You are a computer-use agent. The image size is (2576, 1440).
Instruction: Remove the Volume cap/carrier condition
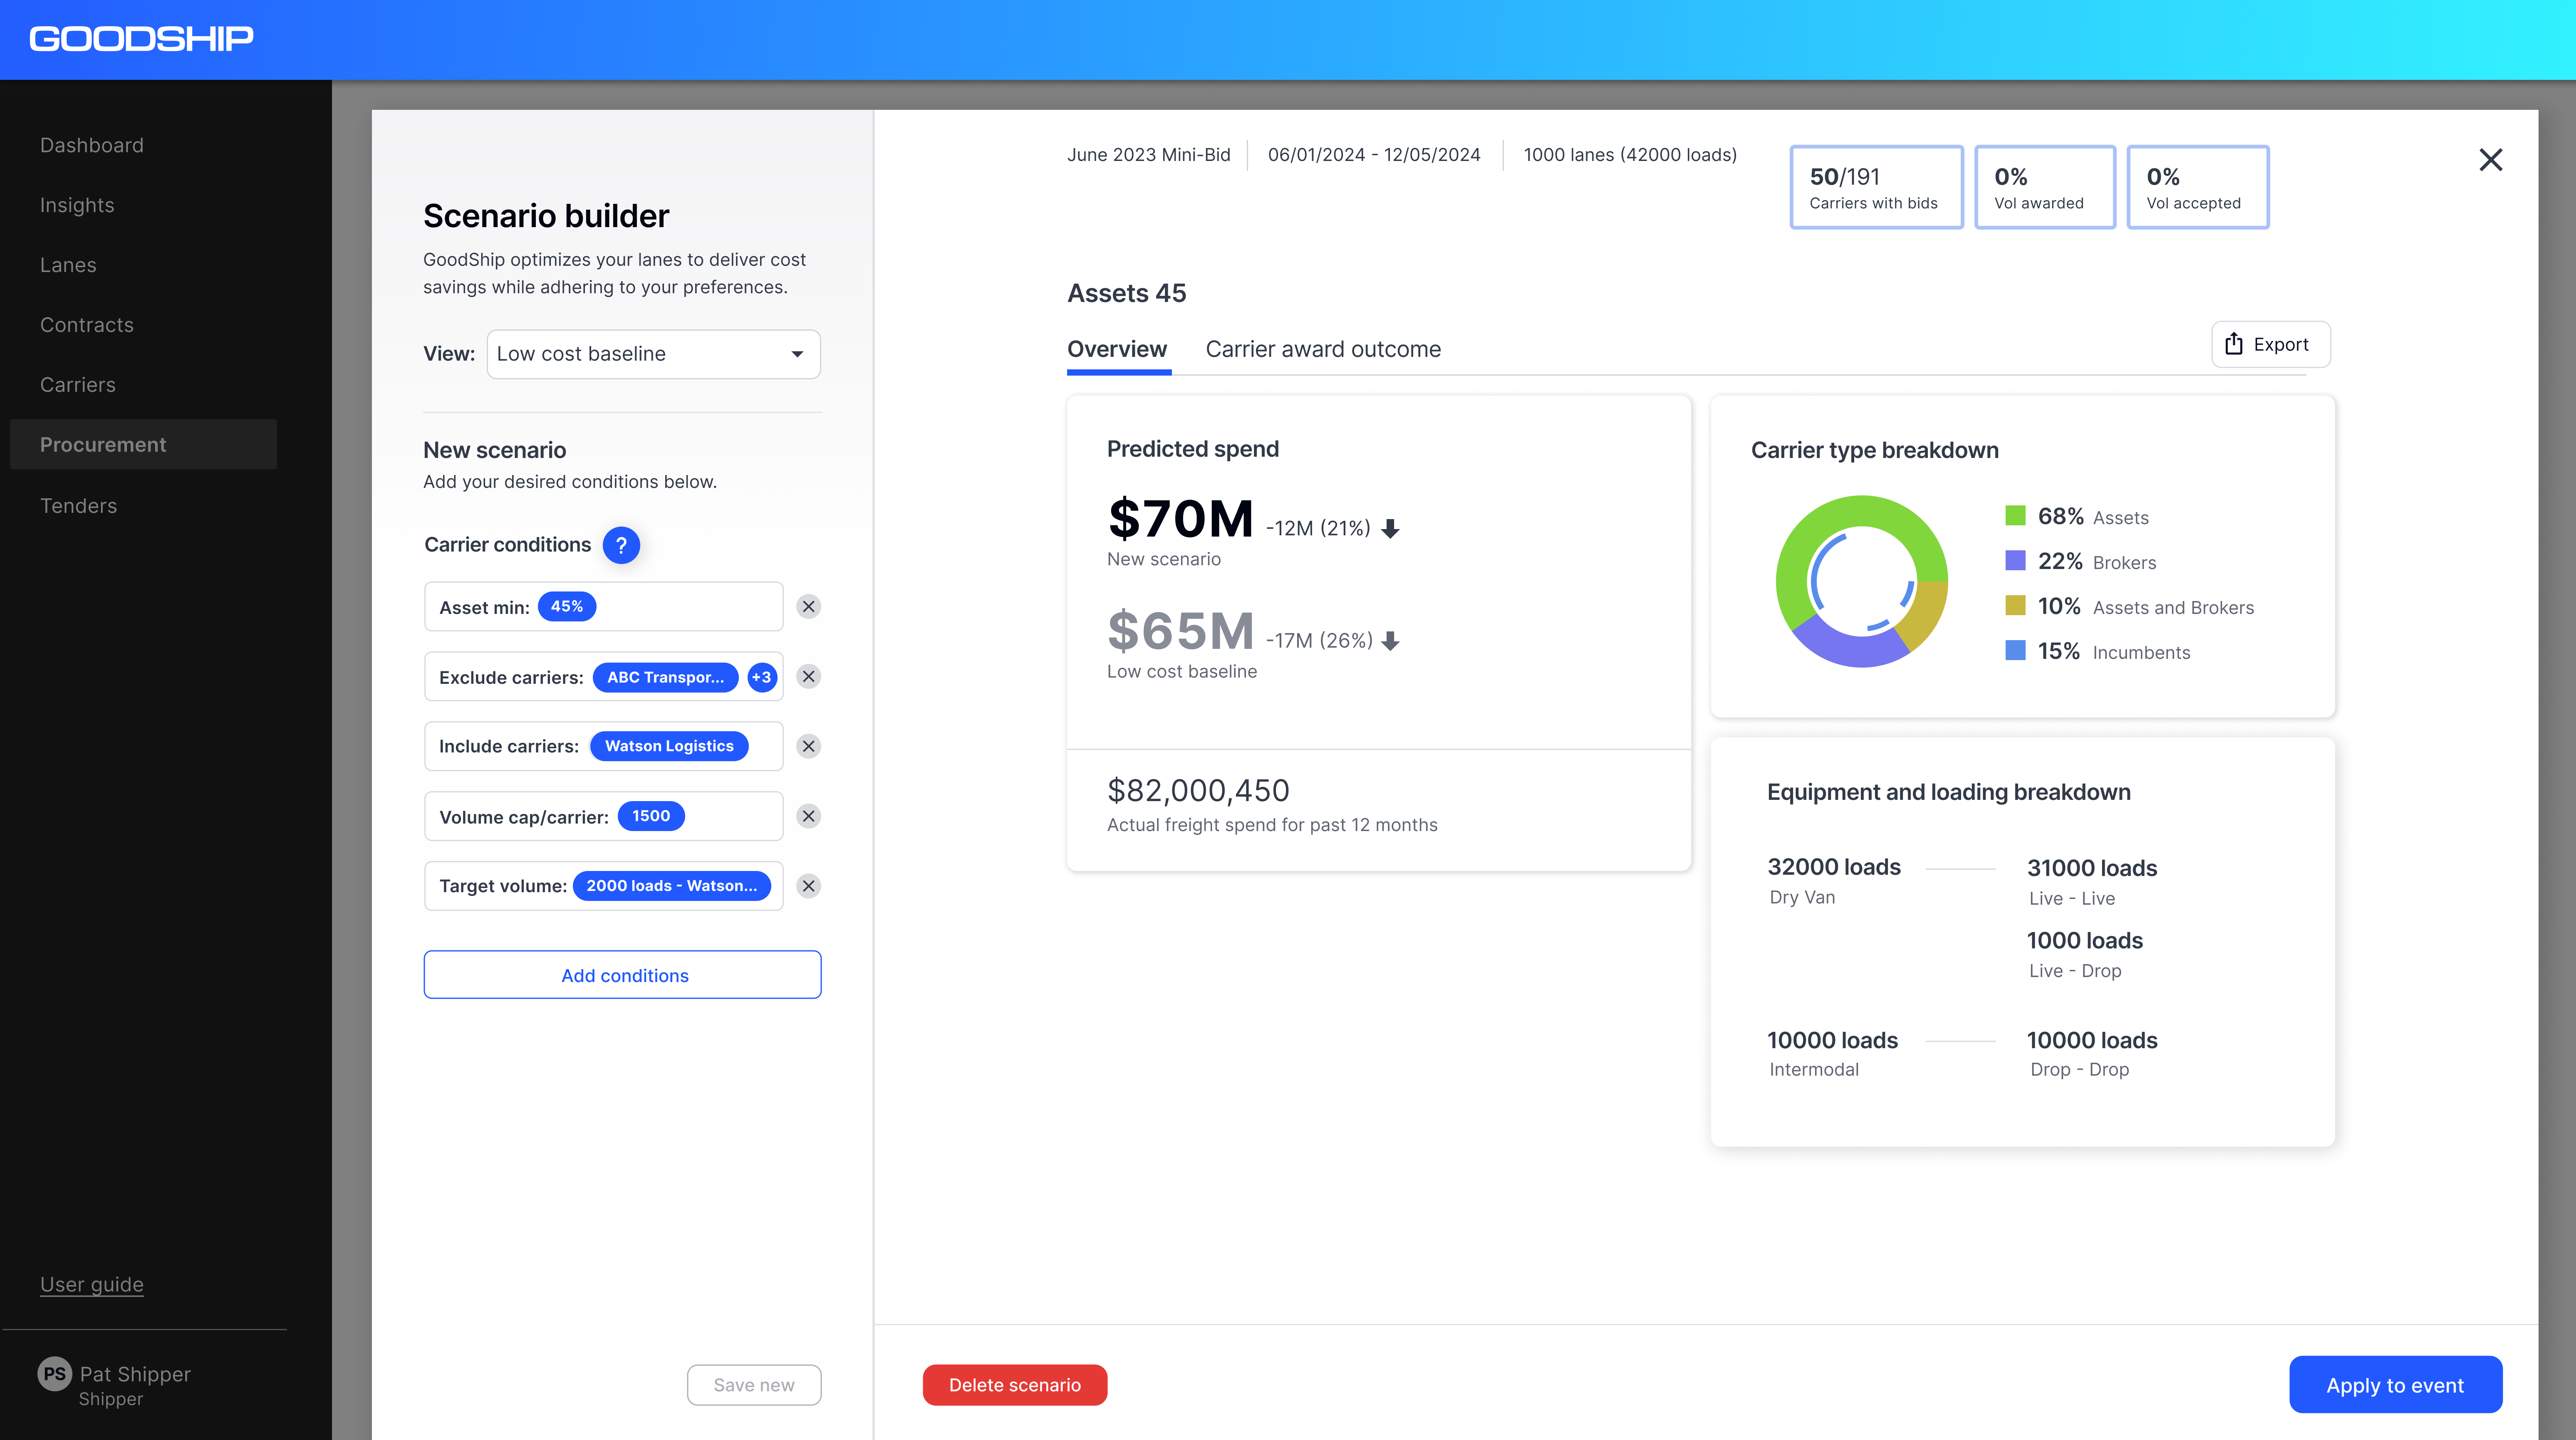tap(808, 816)
